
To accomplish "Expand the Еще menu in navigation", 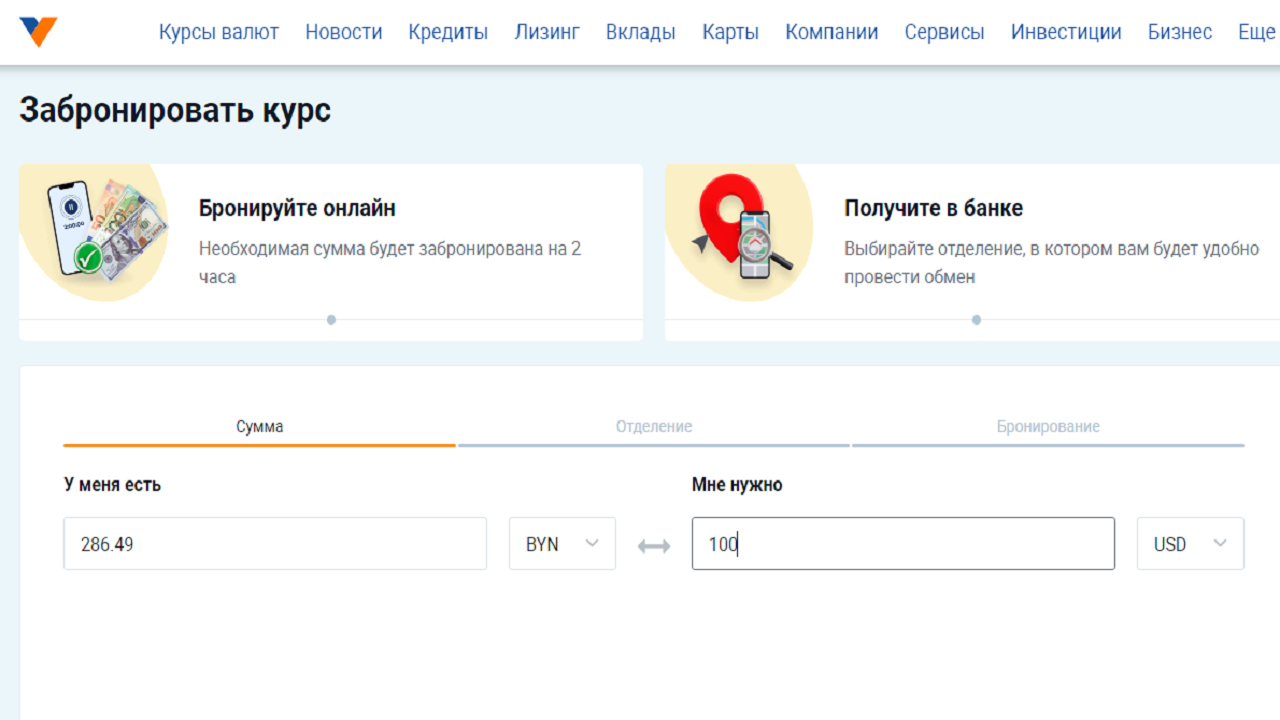I will (1256, 32).
